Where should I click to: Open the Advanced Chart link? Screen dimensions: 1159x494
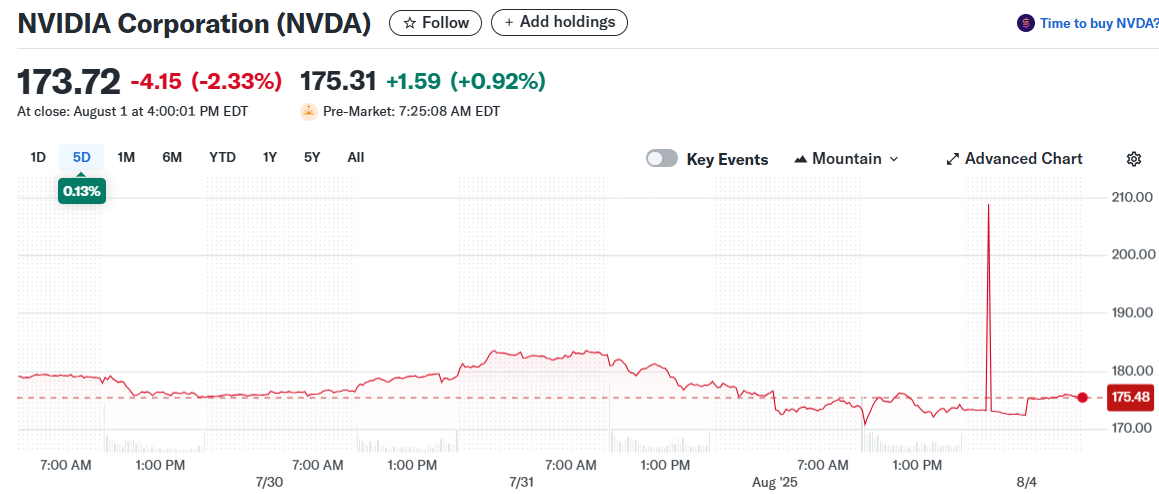pyautogui.click(x=1014, y=158)
